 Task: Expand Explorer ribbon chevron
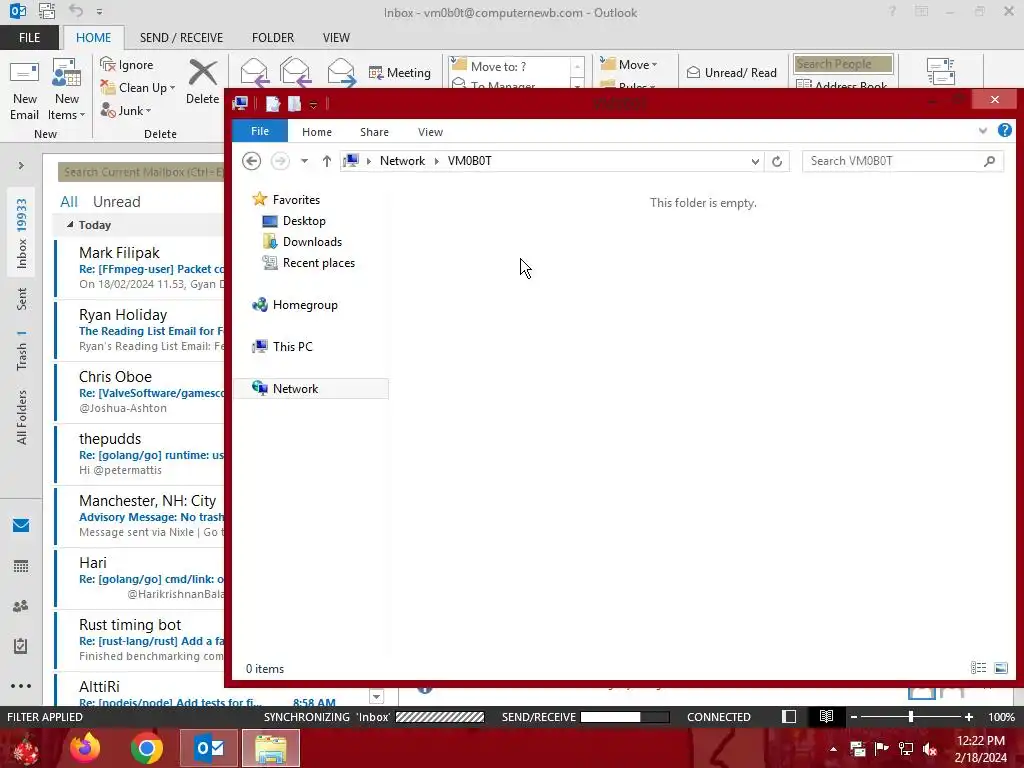pos(983,131)
